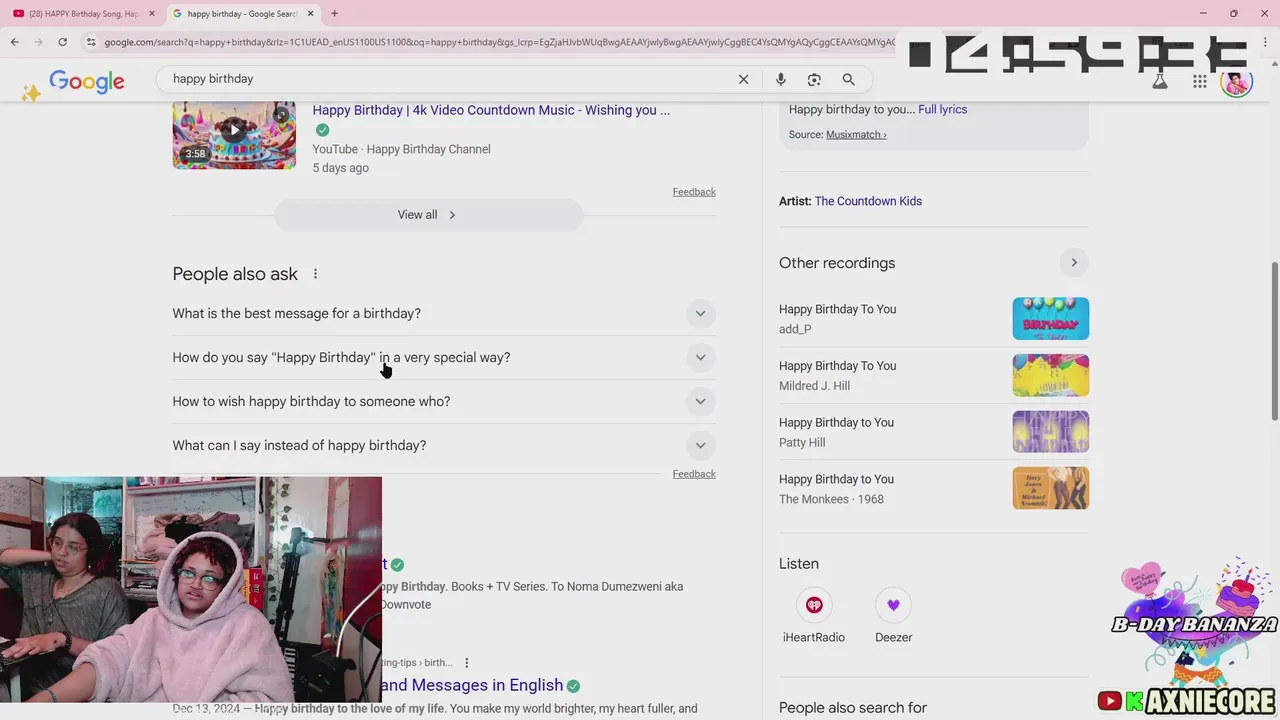This screenshot has height=720, width=1280.
Task: Expand 'What is the best message for a birthday?'
Action: 444,314
